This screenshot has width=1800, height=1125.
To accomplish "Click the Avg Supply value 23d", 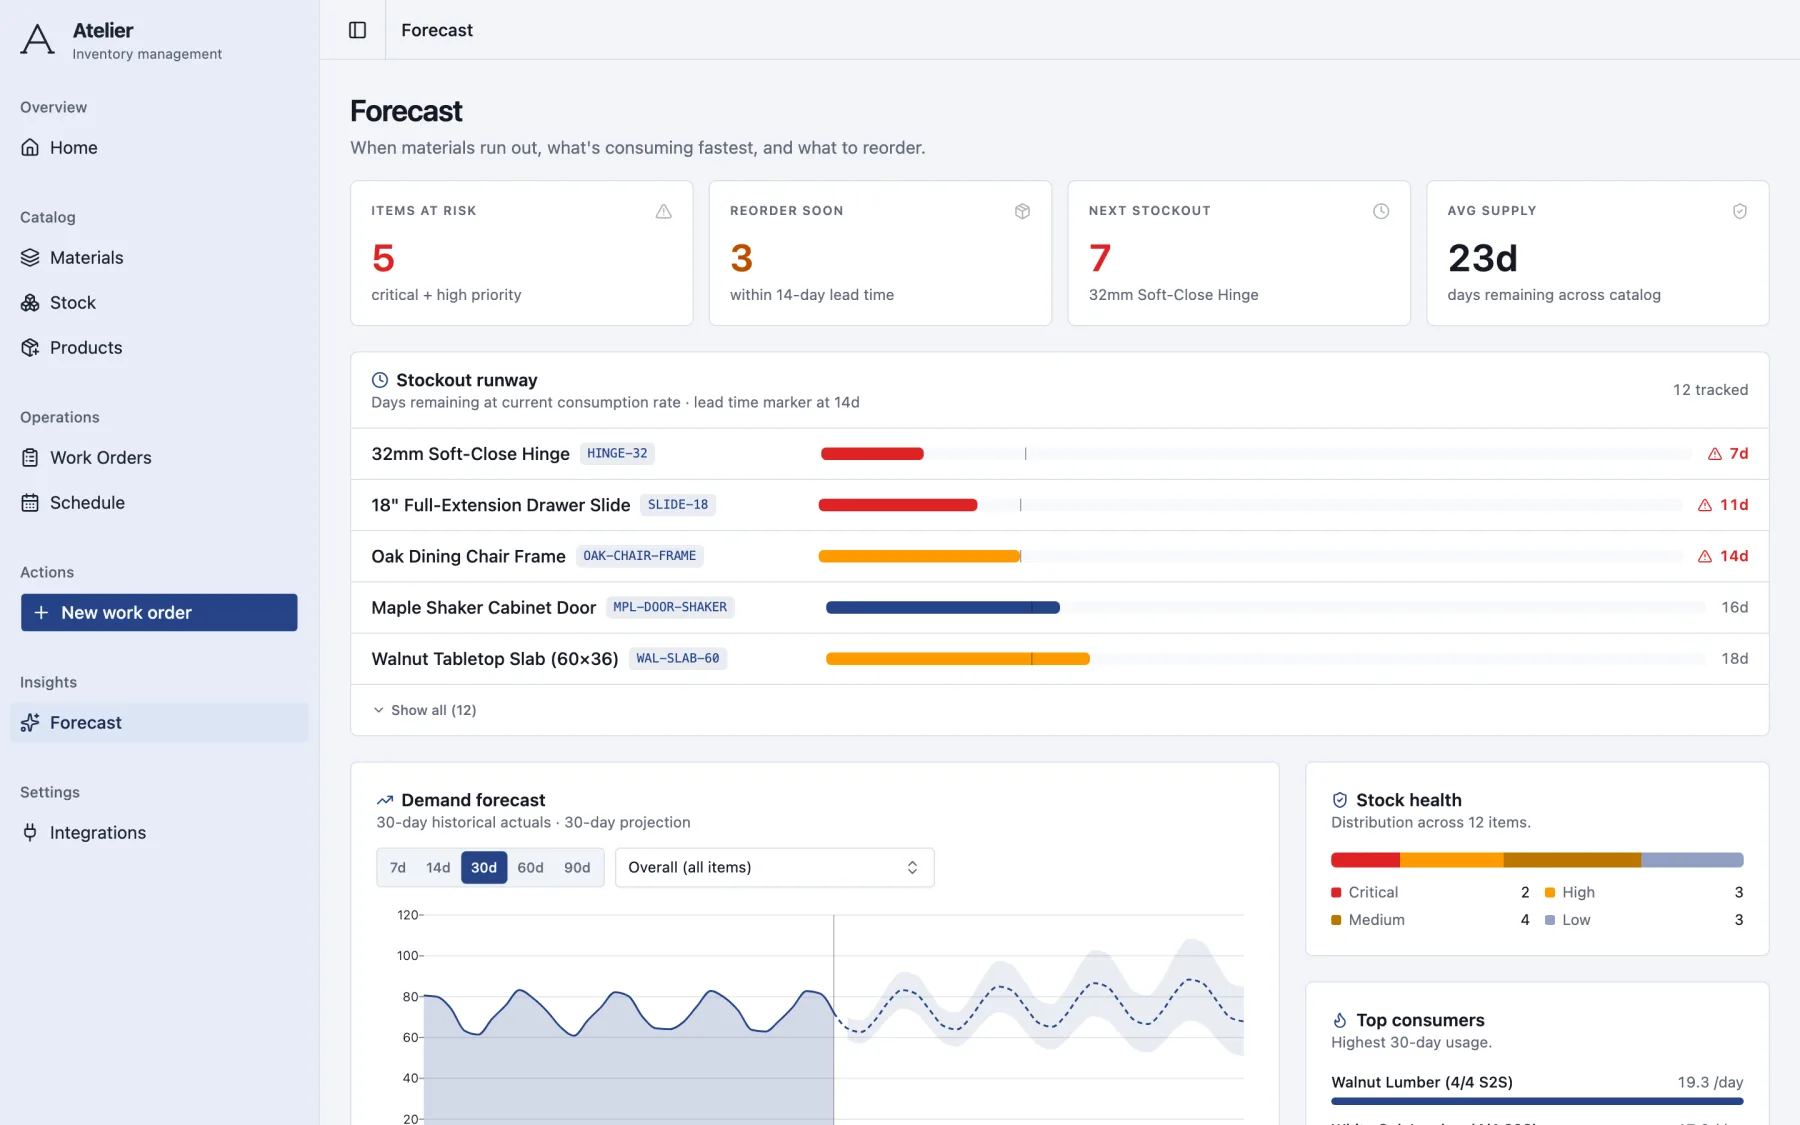I will click(x=1483, y=258).
